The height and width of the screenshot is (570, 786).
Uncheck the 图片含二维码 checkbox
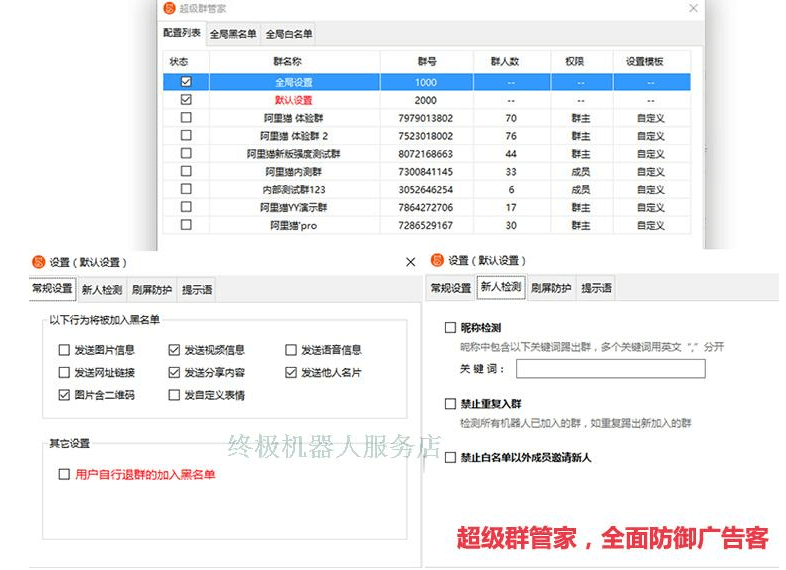coord(64,395)
